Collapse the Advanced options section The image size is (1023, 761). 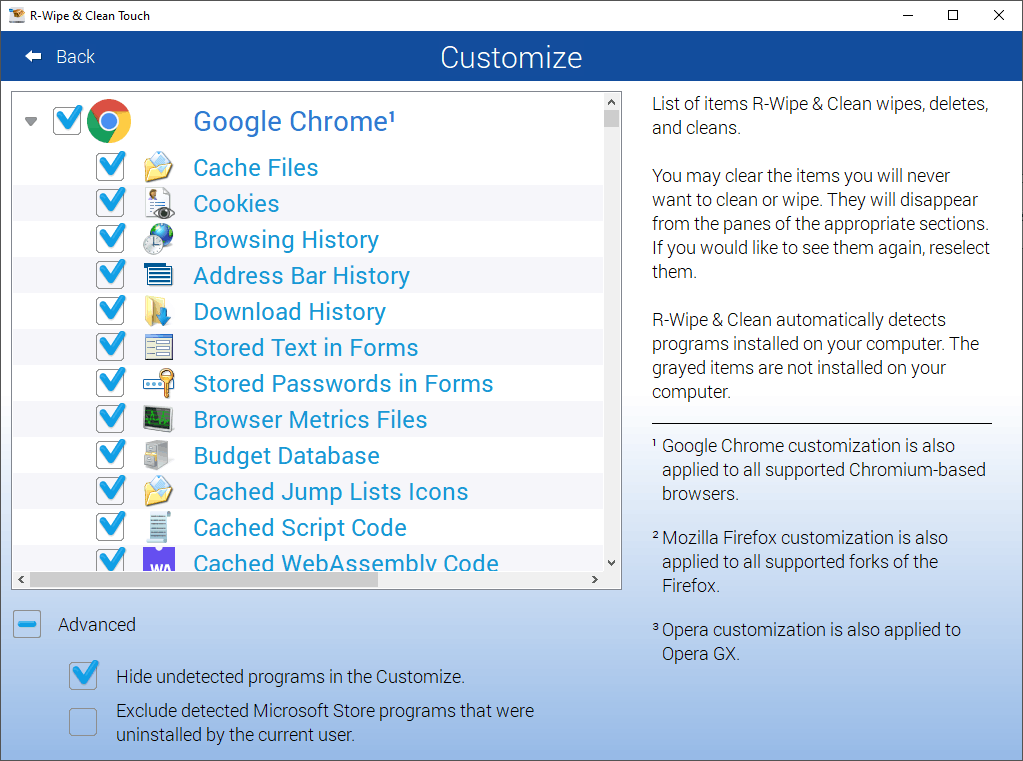coord(27,625)
